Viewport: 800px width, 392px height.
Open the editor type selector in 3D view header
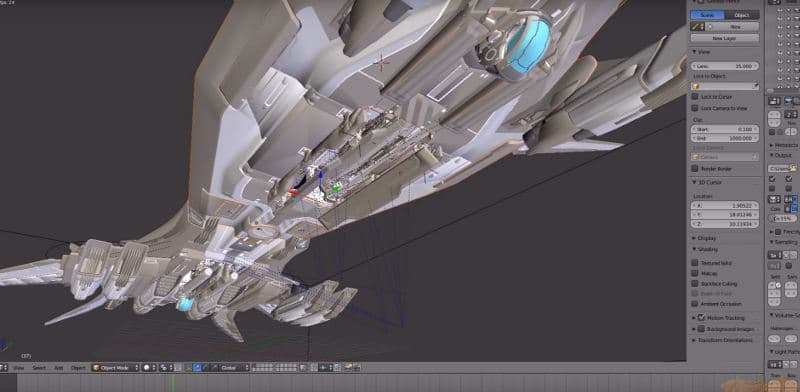click(x=4, y=368)
